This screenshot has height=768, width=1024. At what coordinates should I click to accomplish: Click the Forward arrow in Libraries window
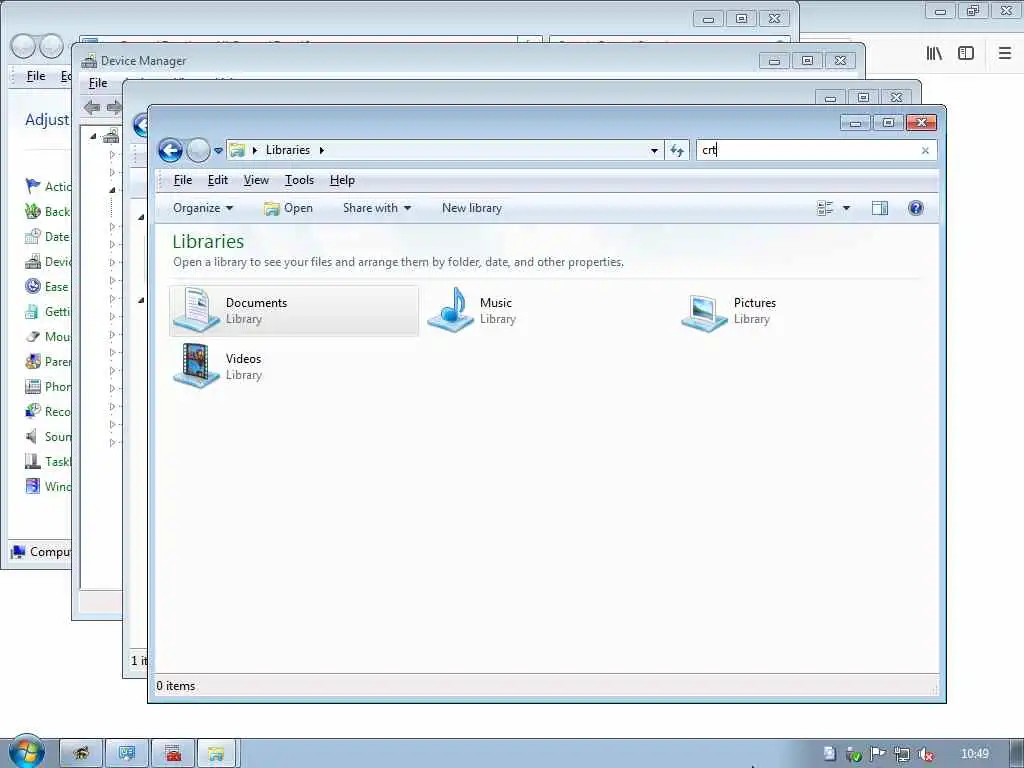coord(198,150)
